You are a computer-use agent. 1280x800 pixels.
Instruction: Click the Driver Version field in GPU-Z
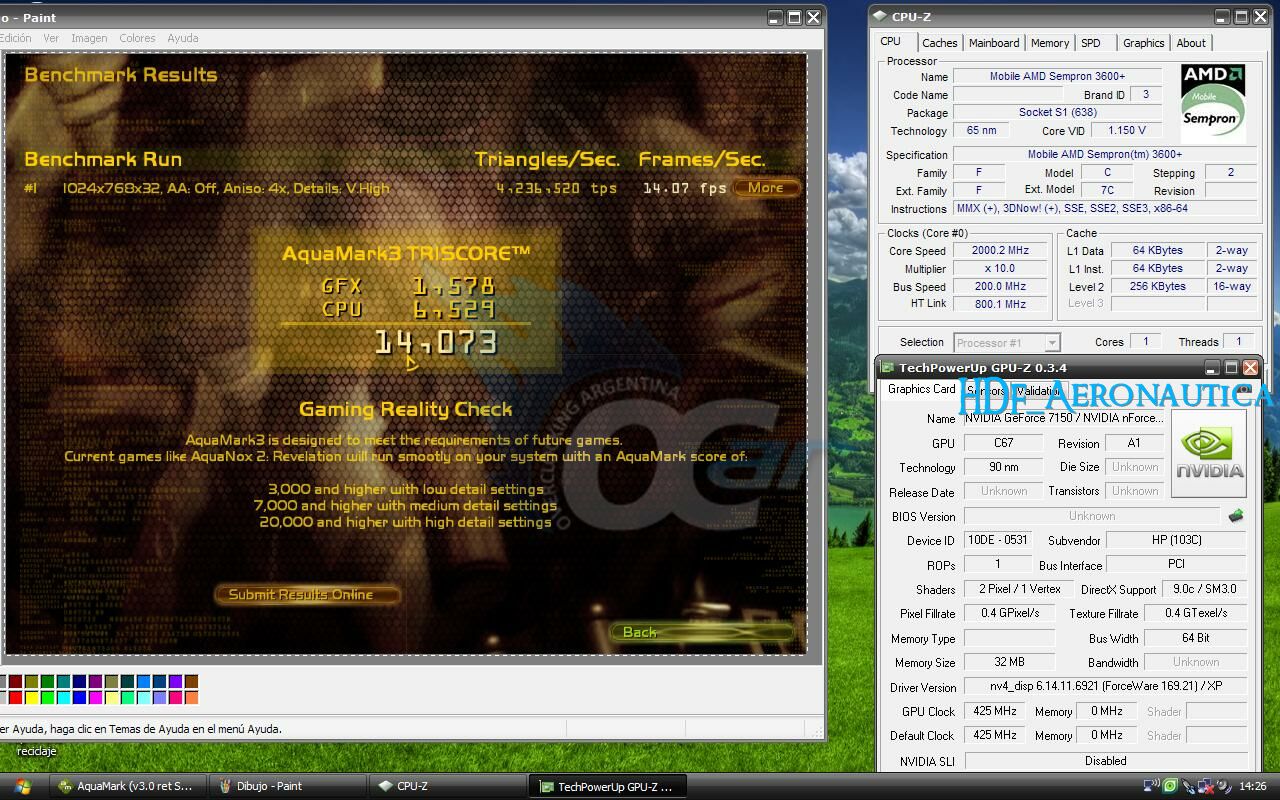click(x=1105, y=687)
